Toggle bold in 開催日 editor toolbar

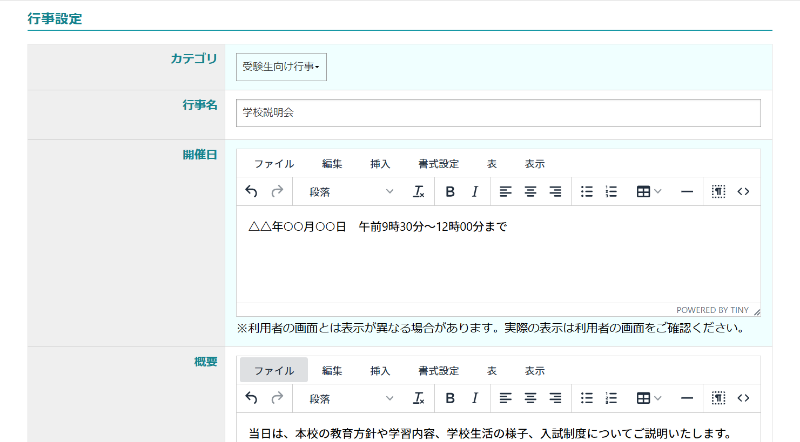click(450, 192)
